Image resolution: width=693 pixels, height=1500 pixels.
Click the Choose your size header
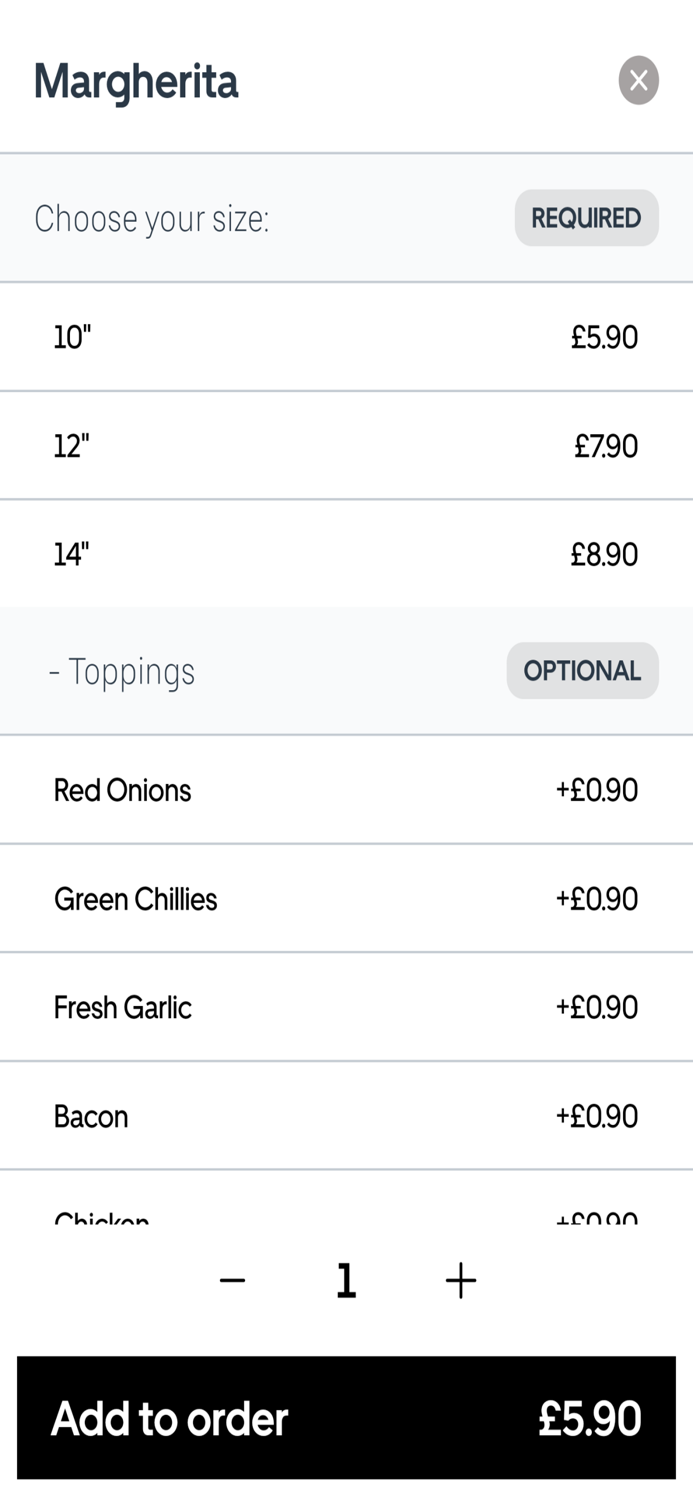152,218
